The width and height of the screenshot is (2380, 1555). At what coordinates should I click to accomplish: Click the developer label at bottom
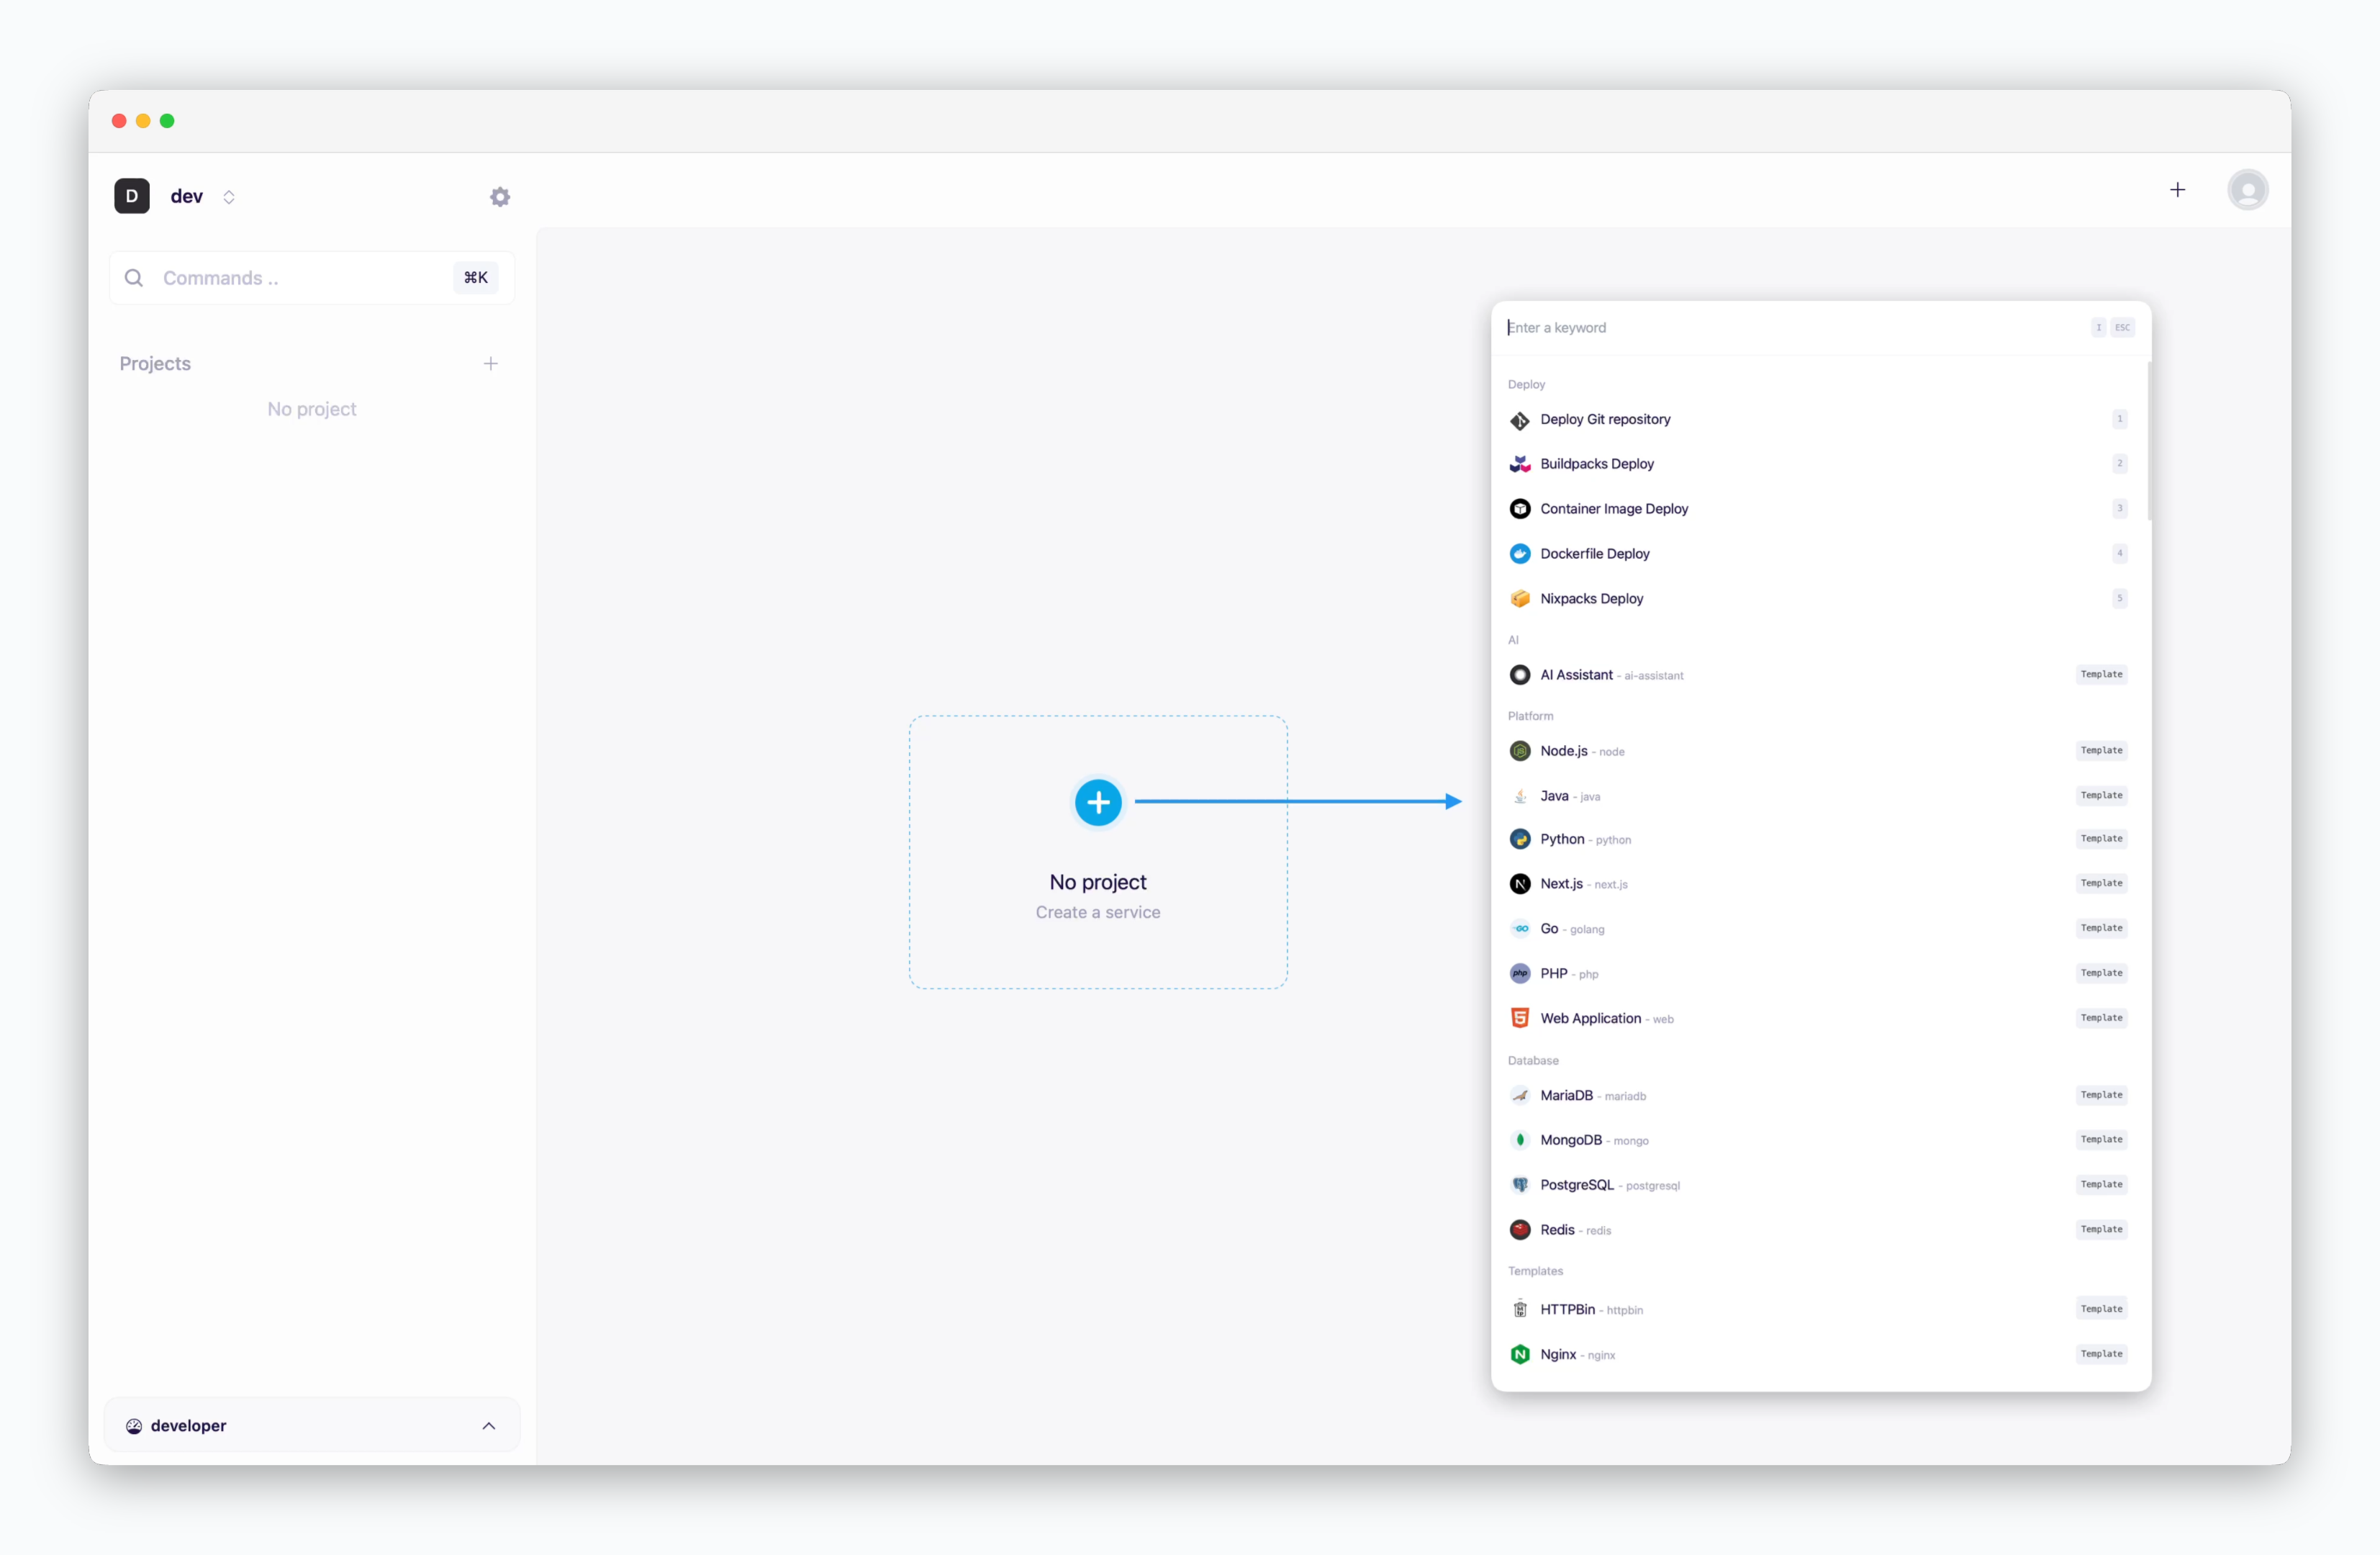pos(188,1426)
